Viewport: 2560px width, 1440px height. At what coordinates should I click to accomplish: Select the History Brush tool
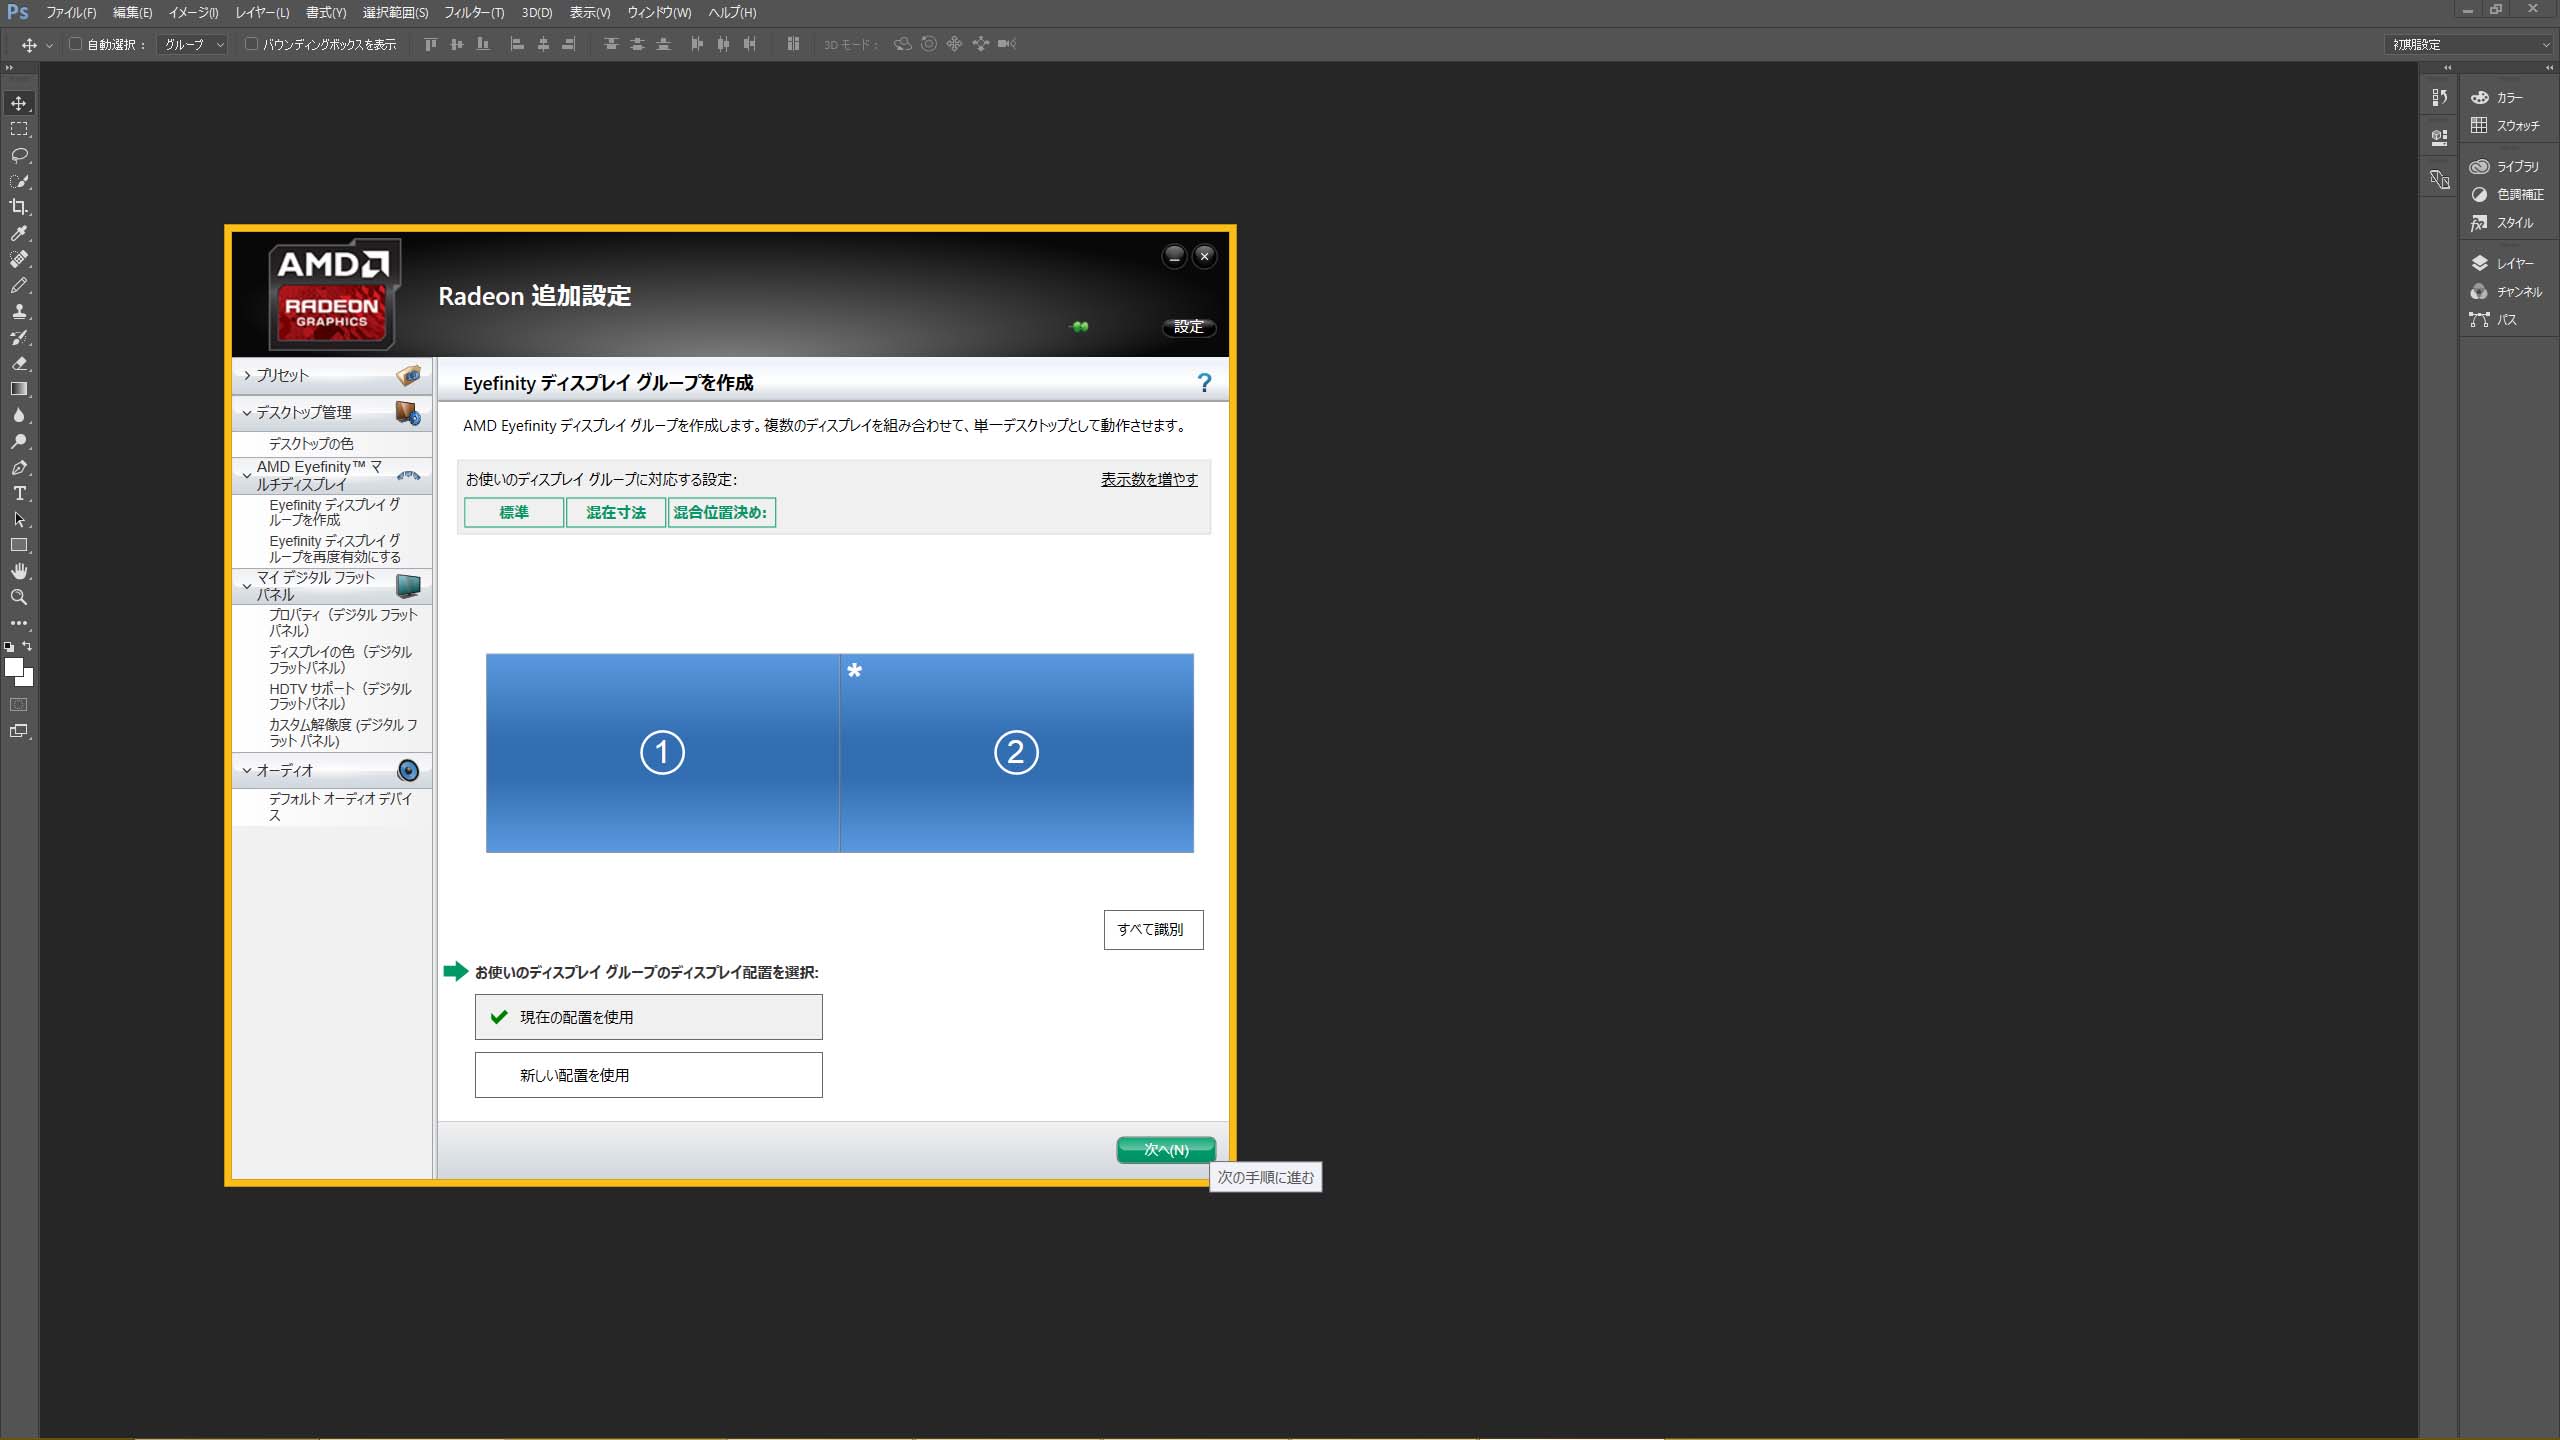(19, 337)
